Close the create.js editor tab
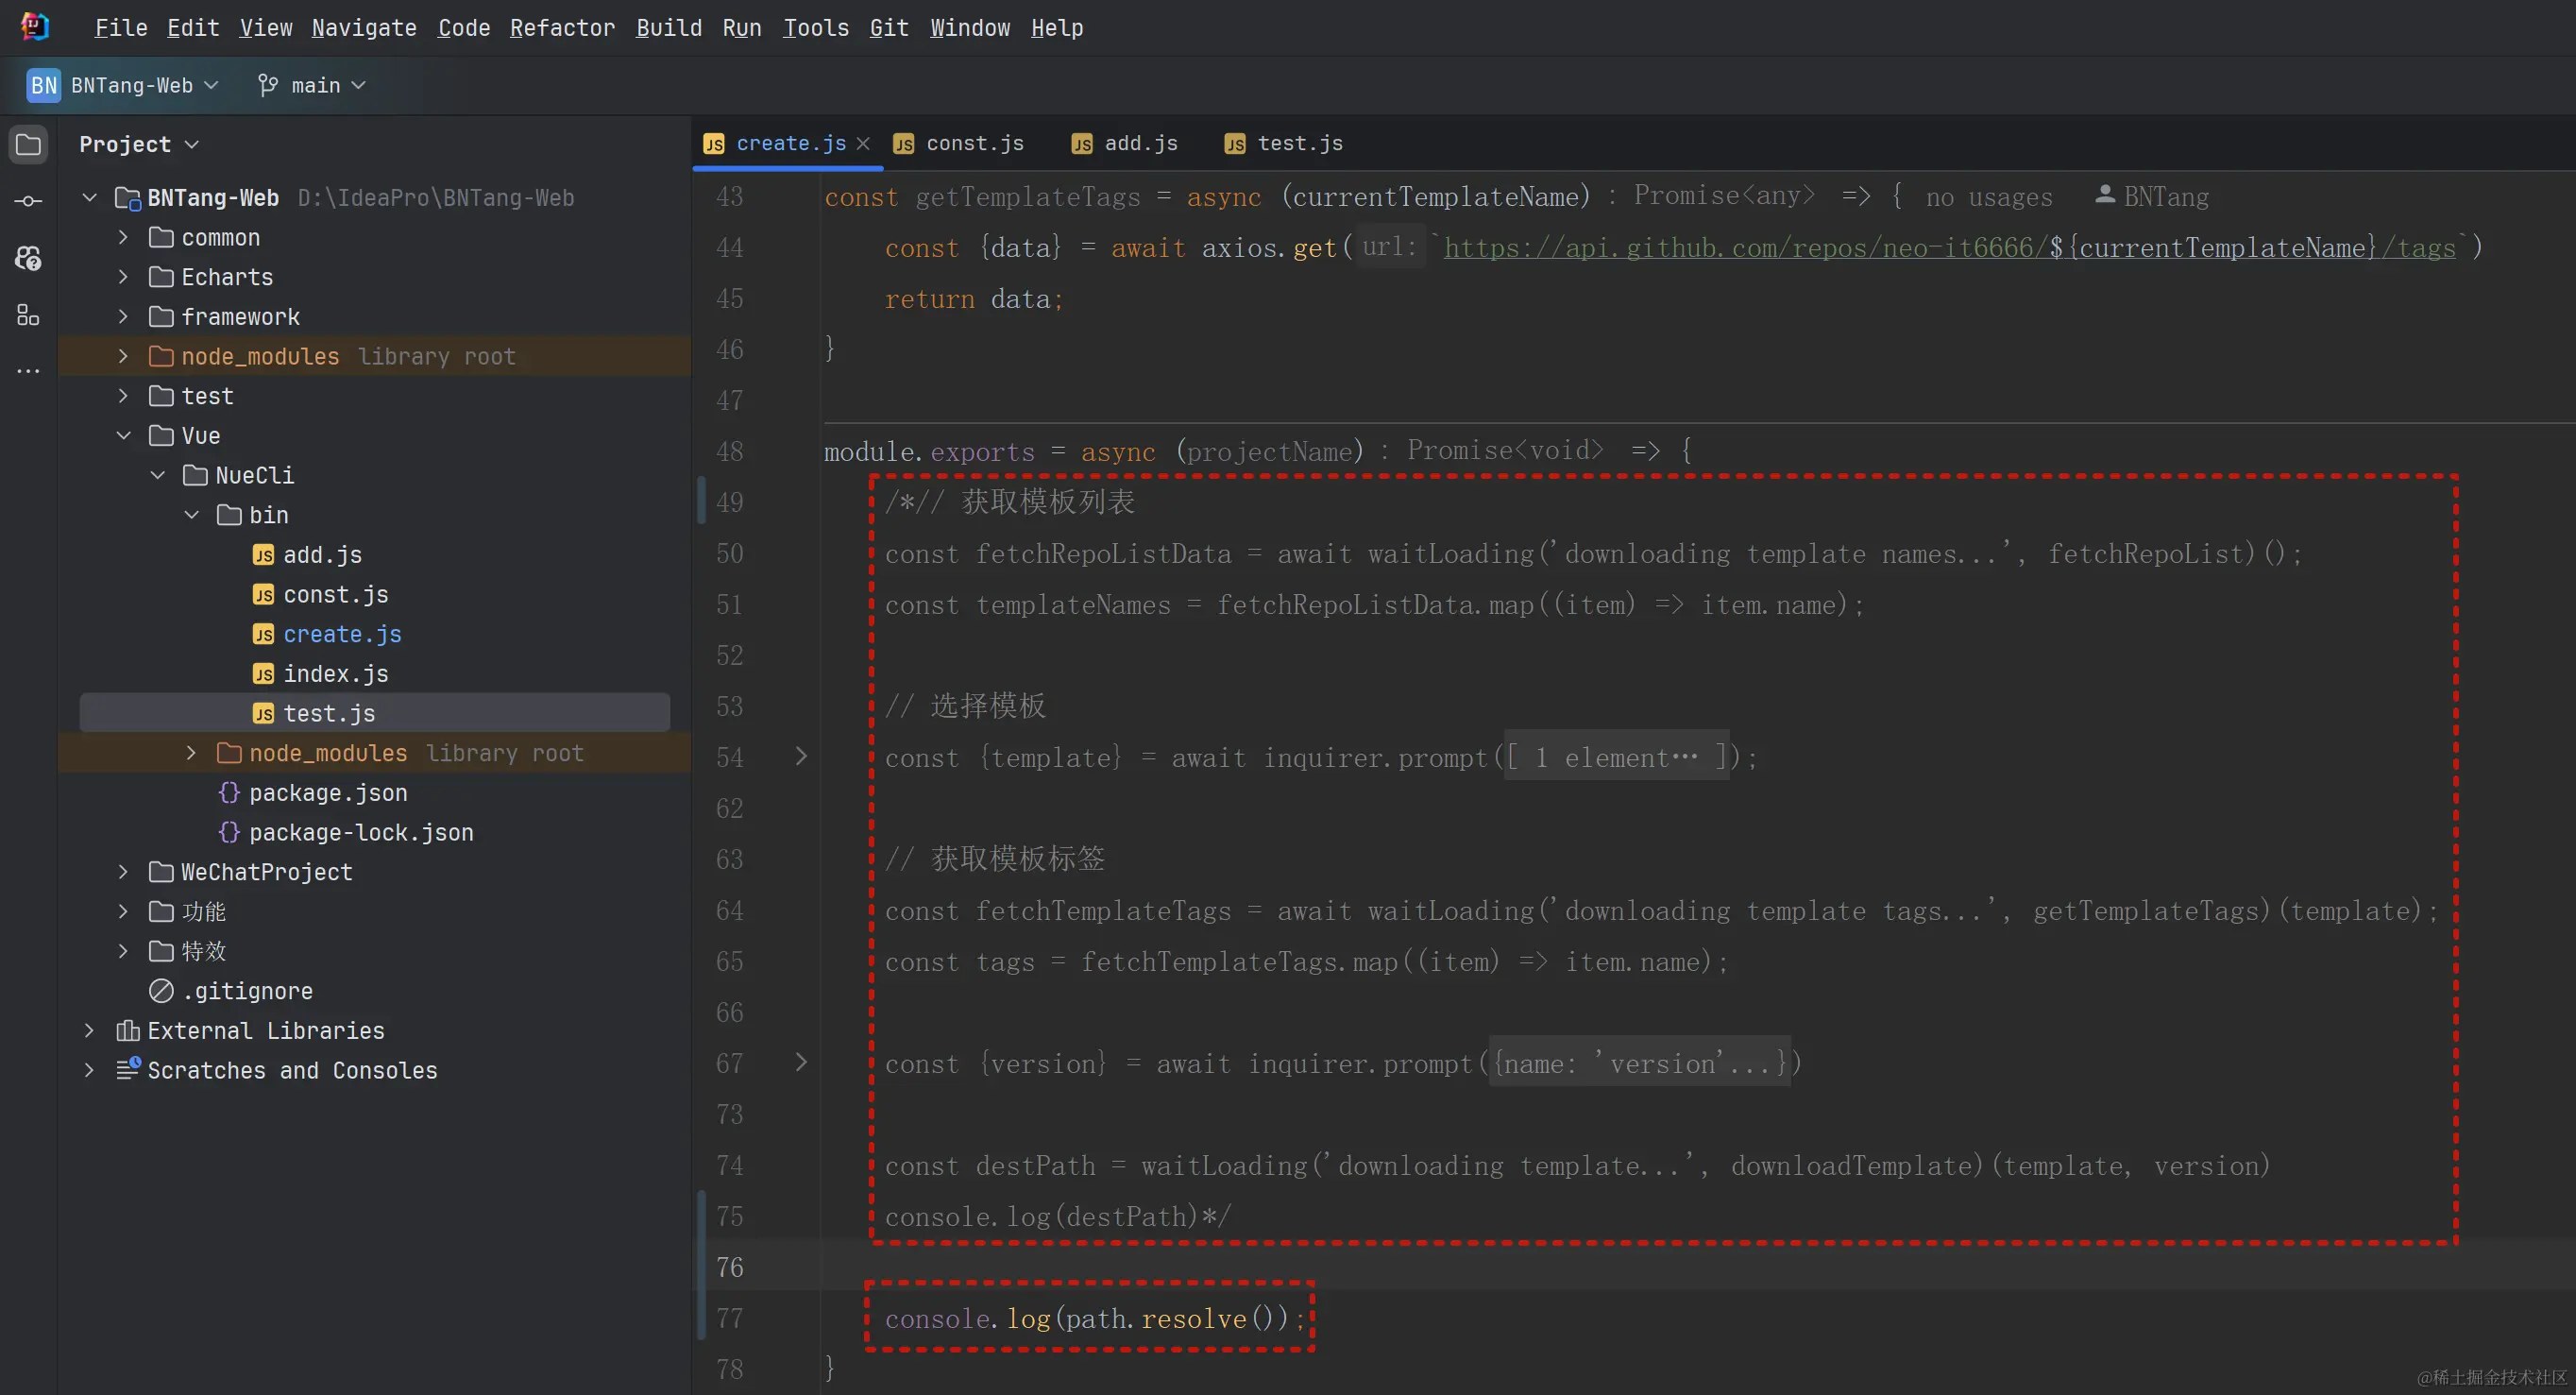The image size is (2576, 1395). pyautogui.click(x=863, y=144)
